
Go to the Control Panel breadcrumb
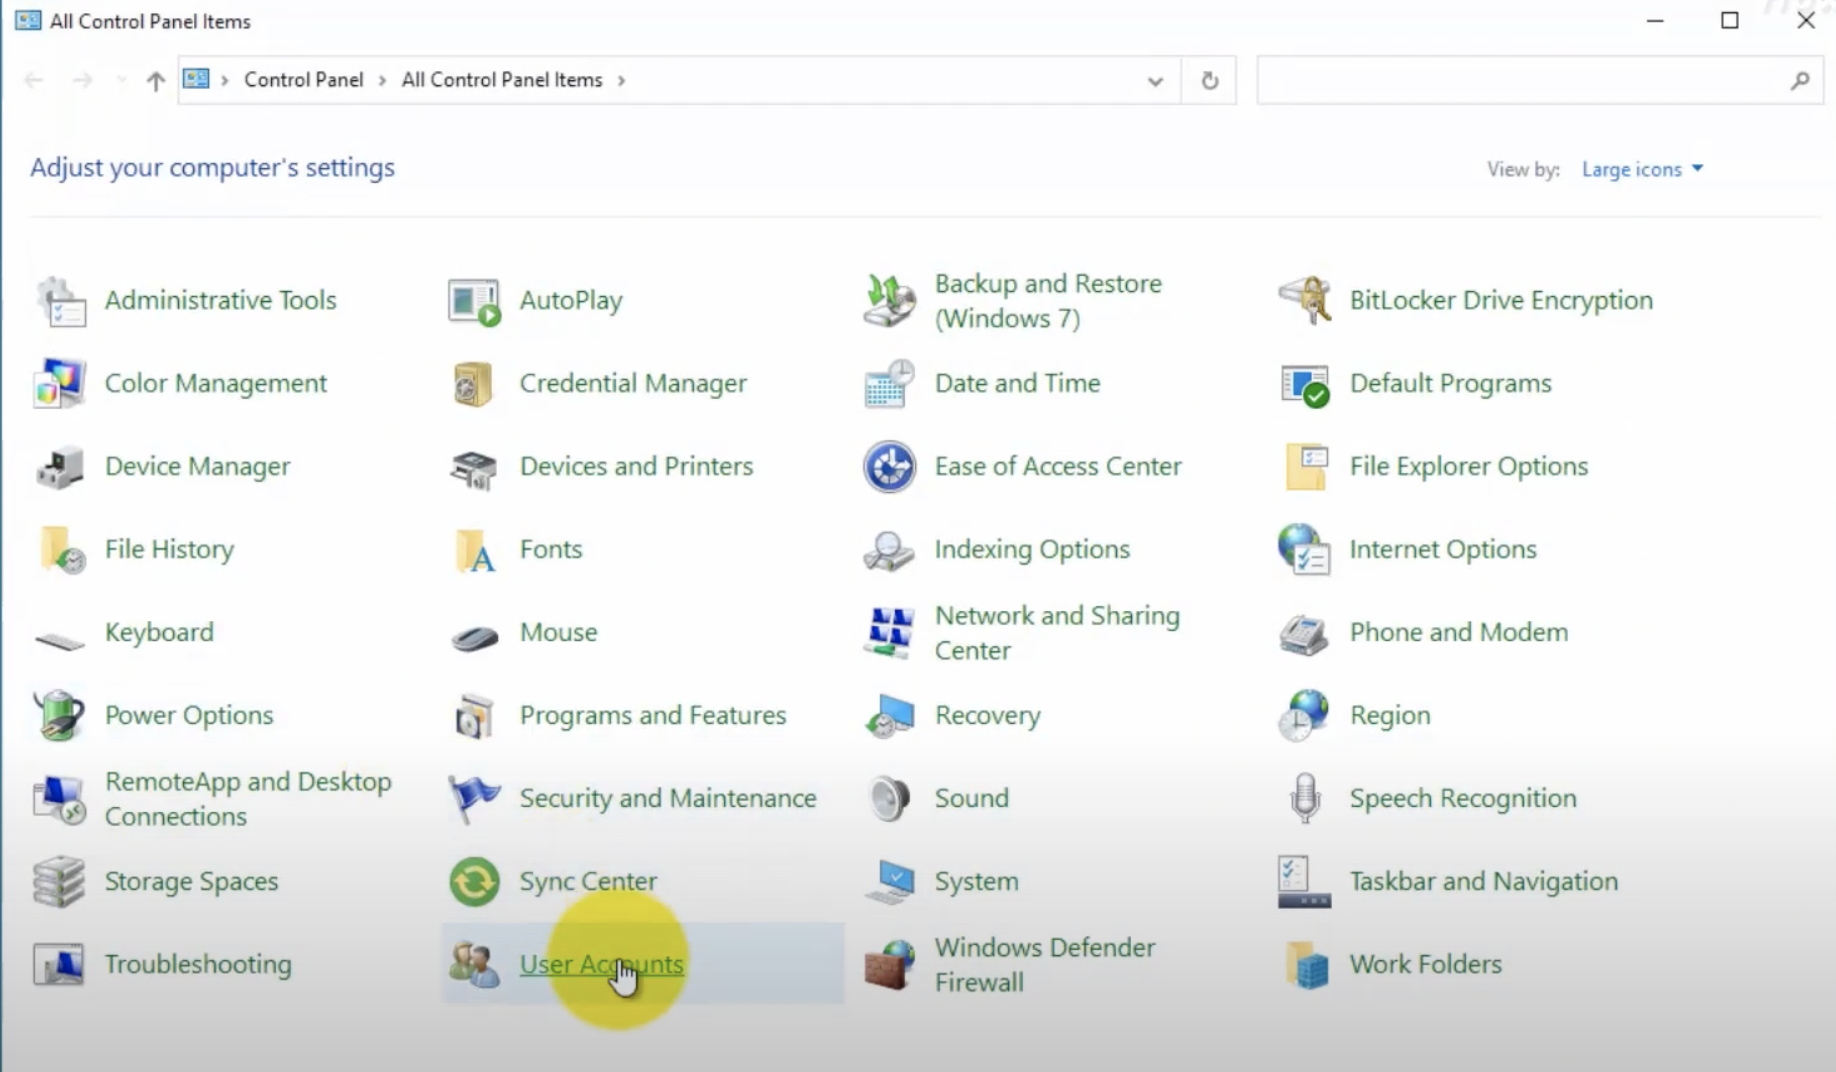point(303,81)
